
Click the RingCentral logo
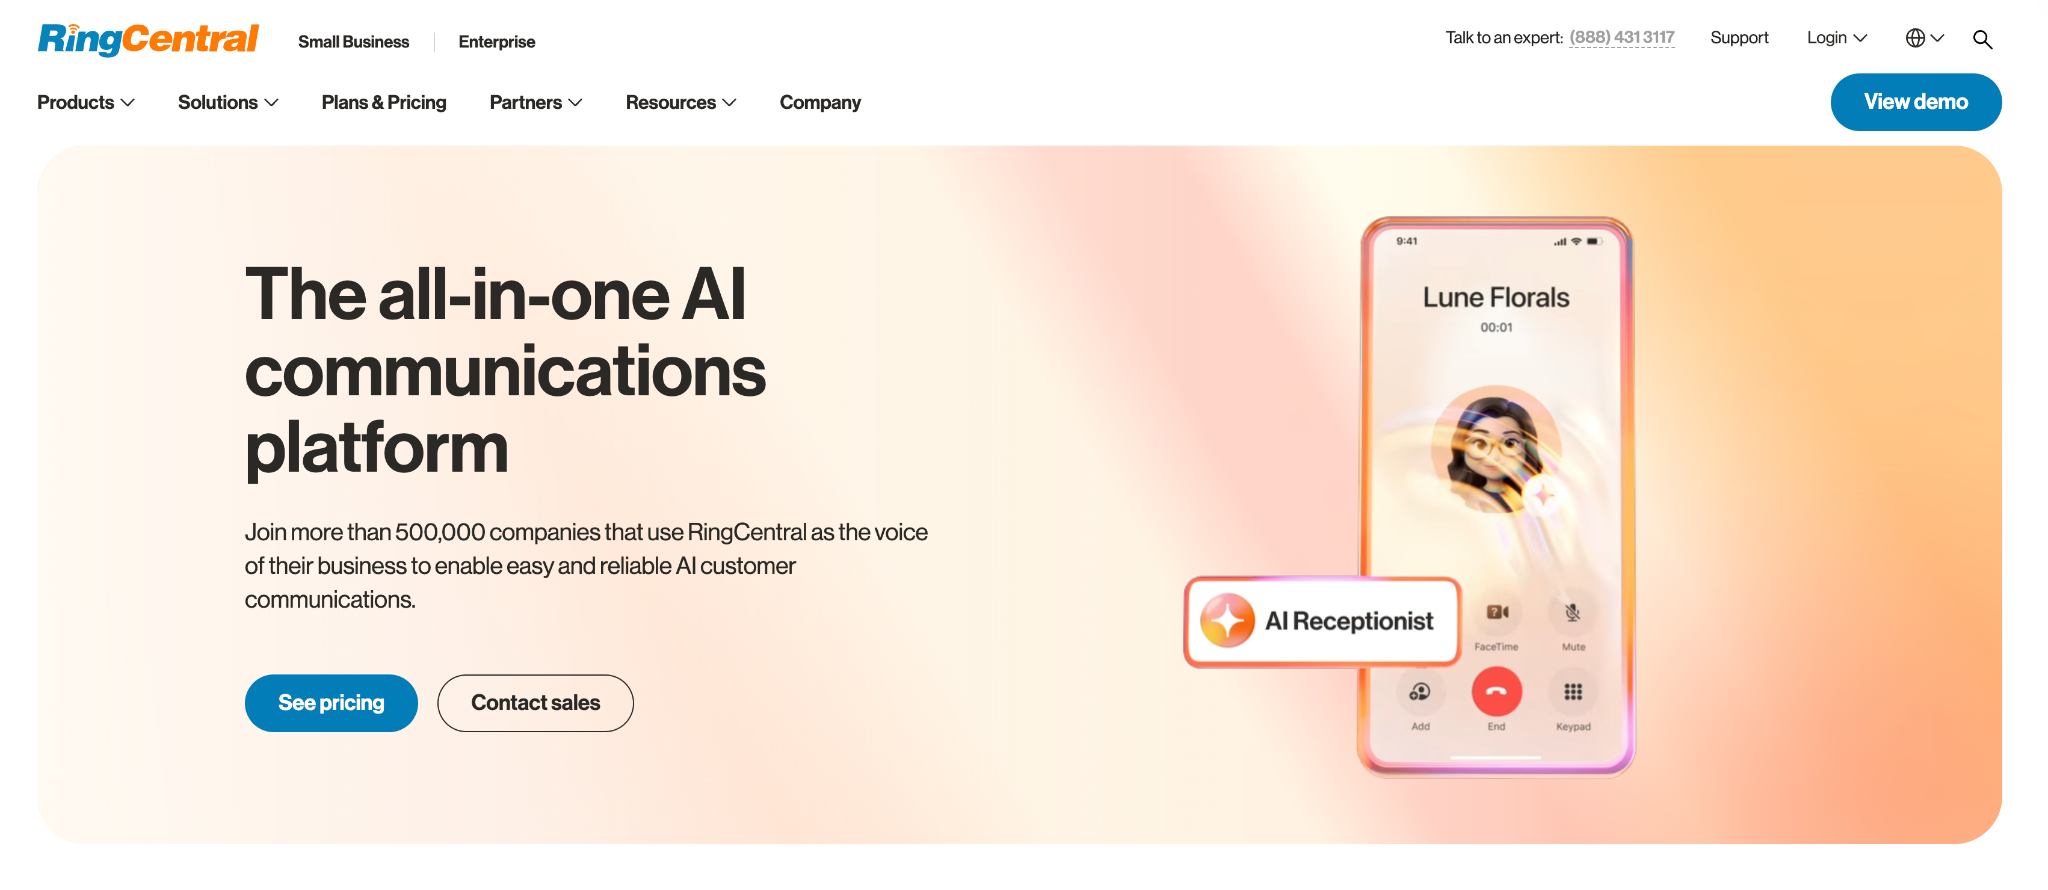148,39
